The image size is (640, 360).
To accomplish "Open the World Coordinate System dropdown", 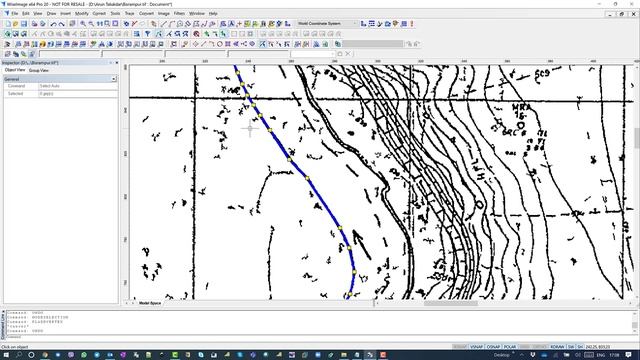I will 327,24.
